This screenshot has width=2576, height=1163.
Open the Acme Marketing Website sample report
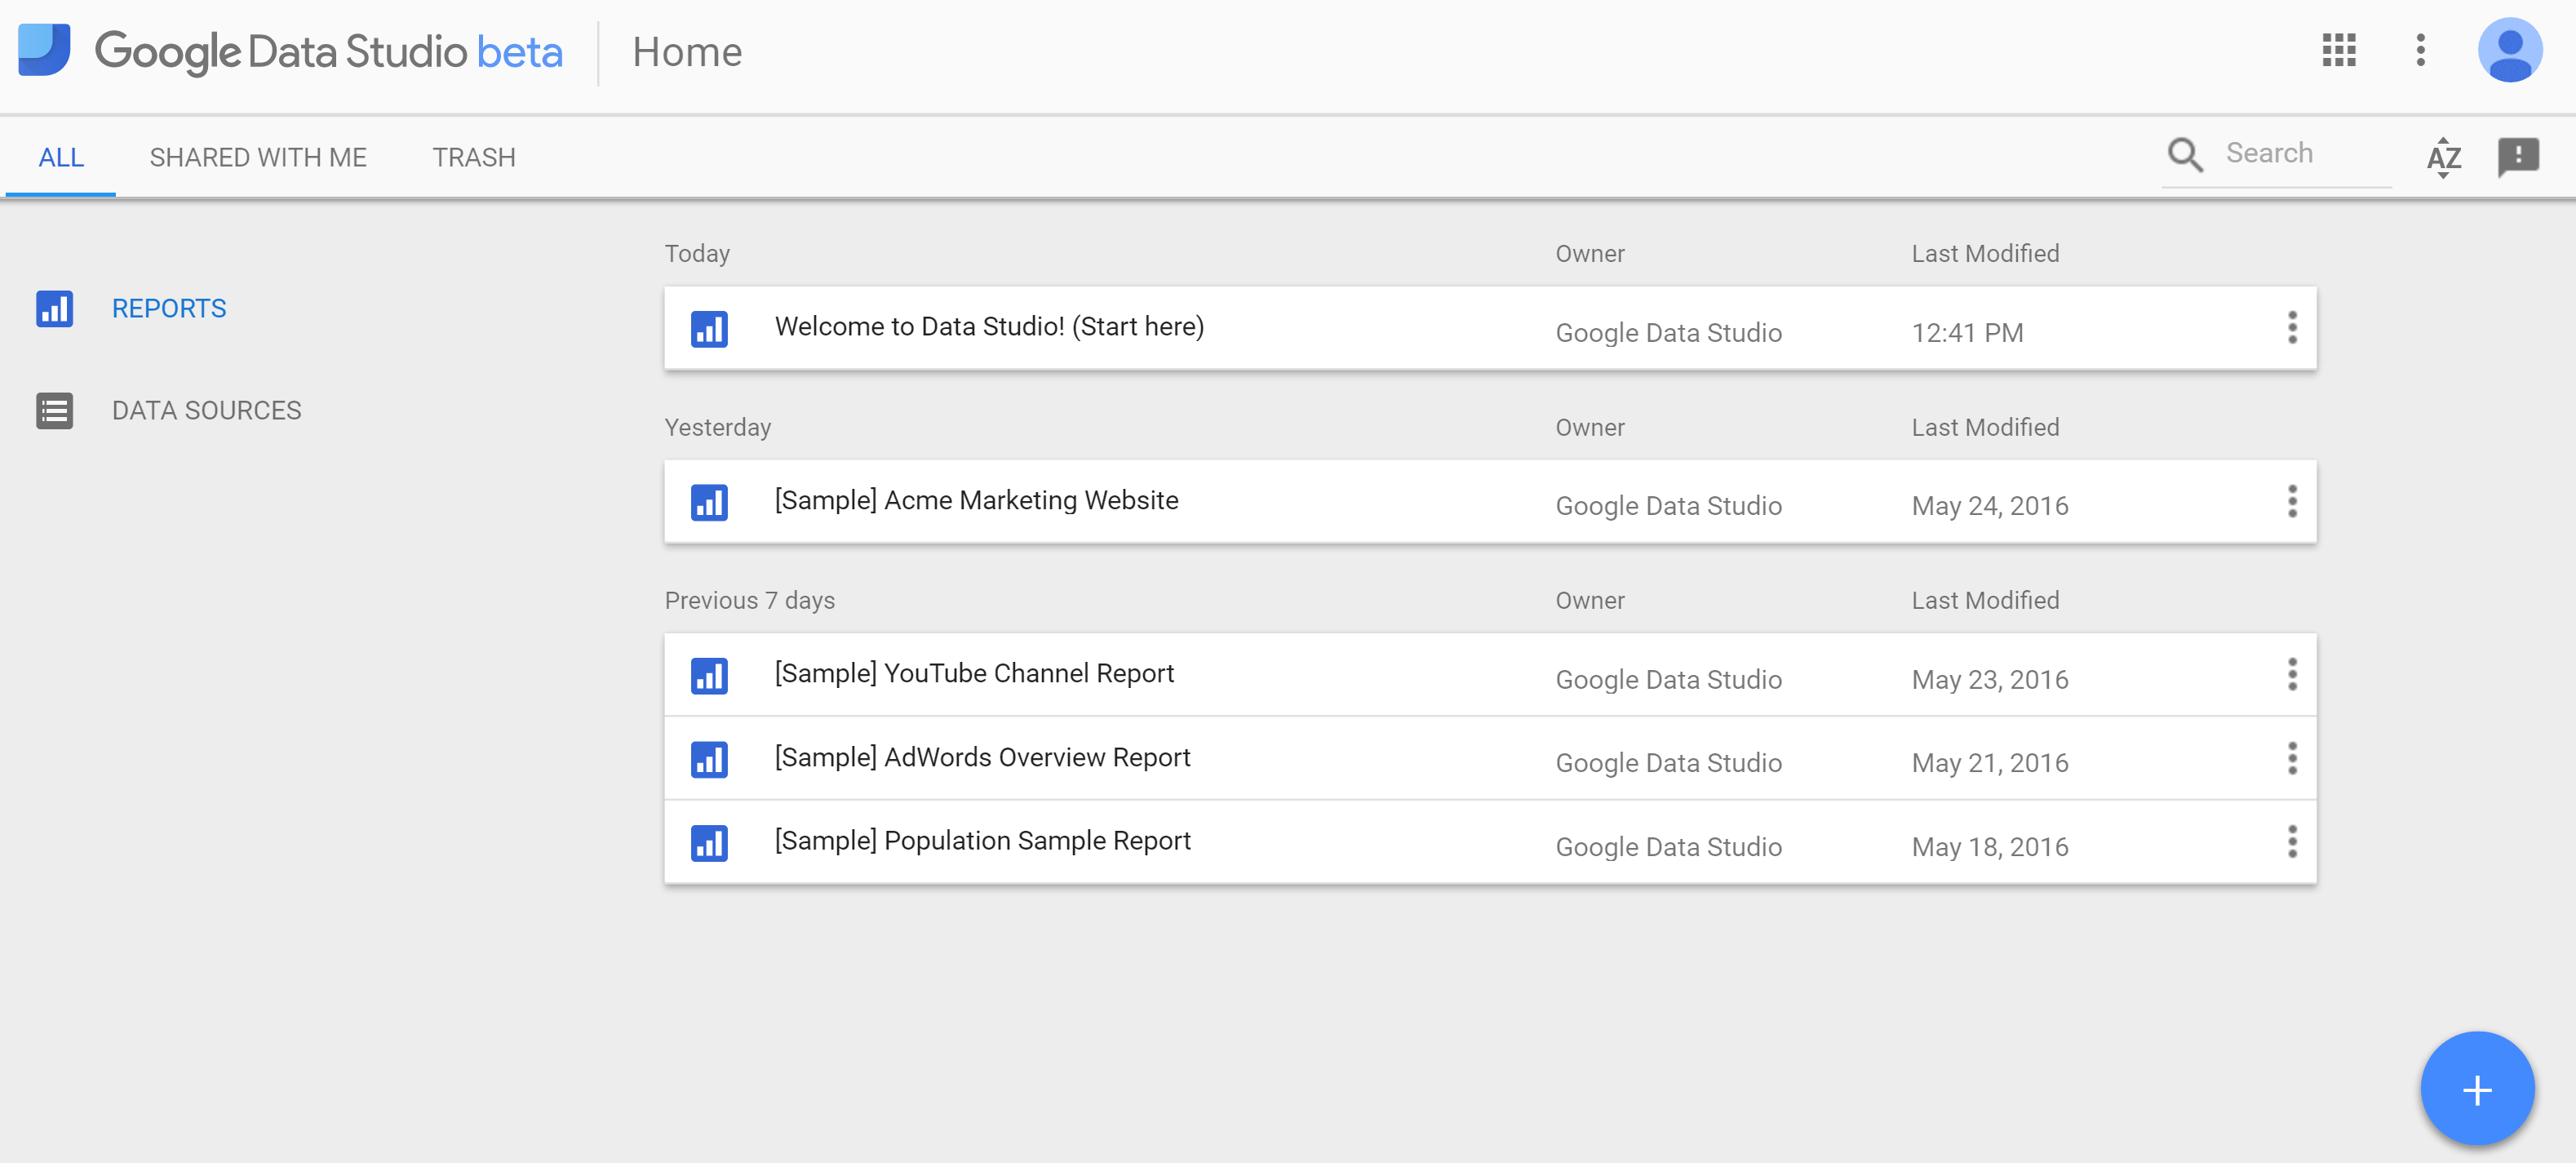coord(975,500)
